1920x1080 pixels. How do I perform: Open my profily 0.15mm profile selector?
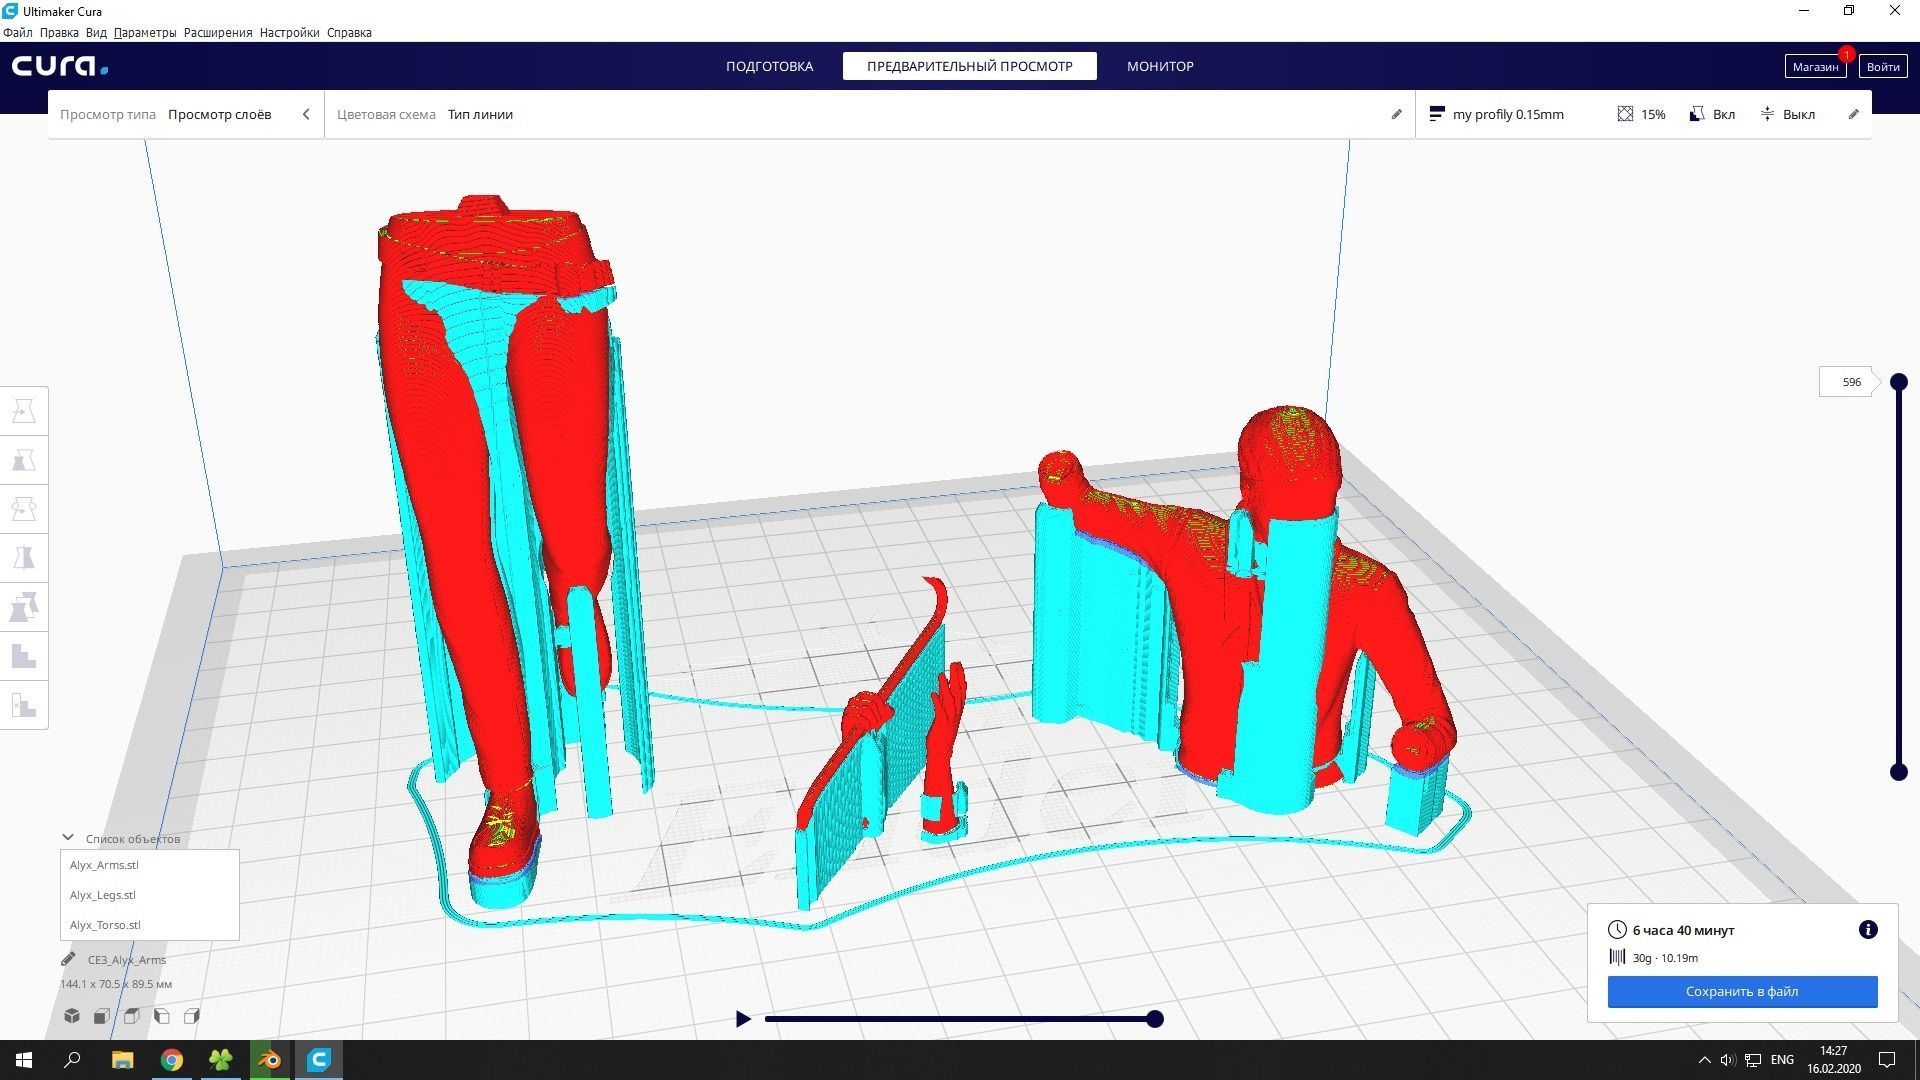(1497, 114)
